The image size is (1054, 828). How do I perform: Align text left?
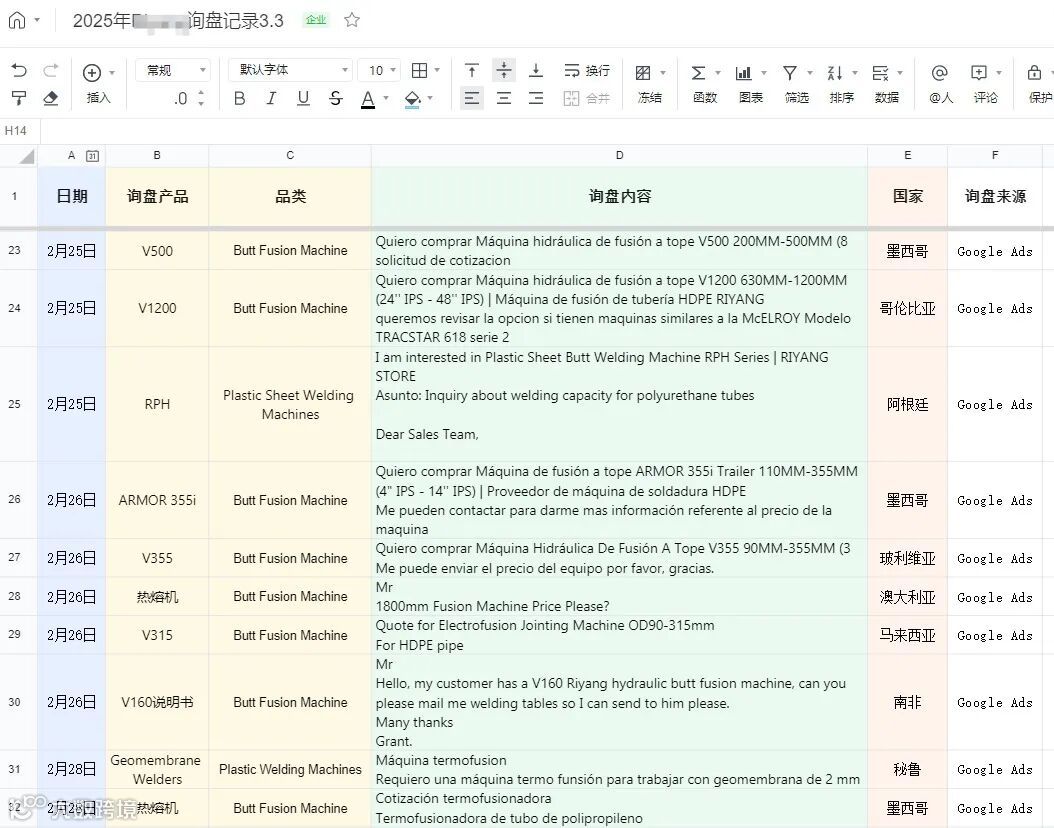(x=472, y=98)
